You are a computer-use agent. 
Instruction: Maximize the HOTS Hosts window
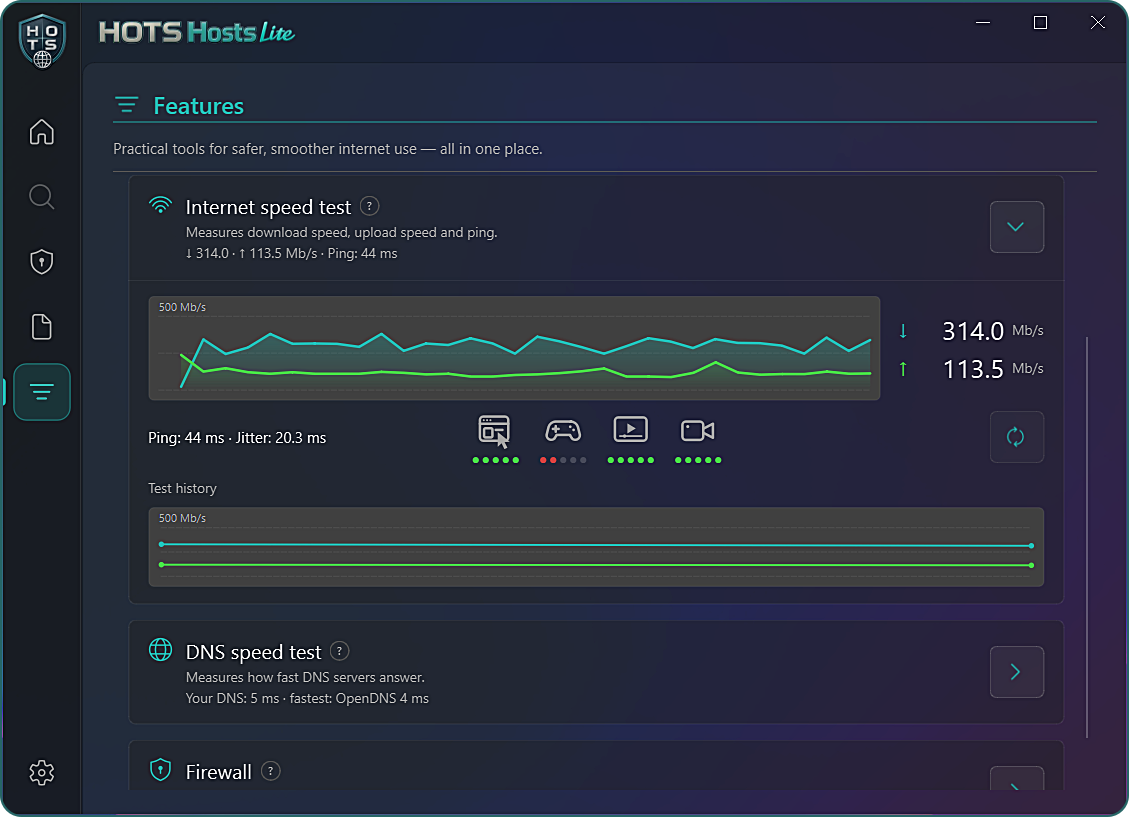tap(1040, 22)
